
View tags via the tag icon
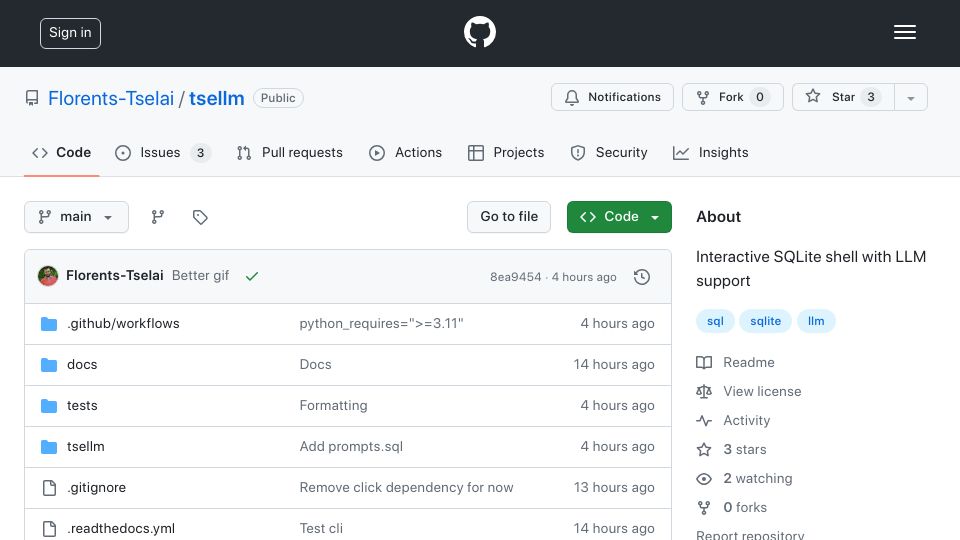200,217
